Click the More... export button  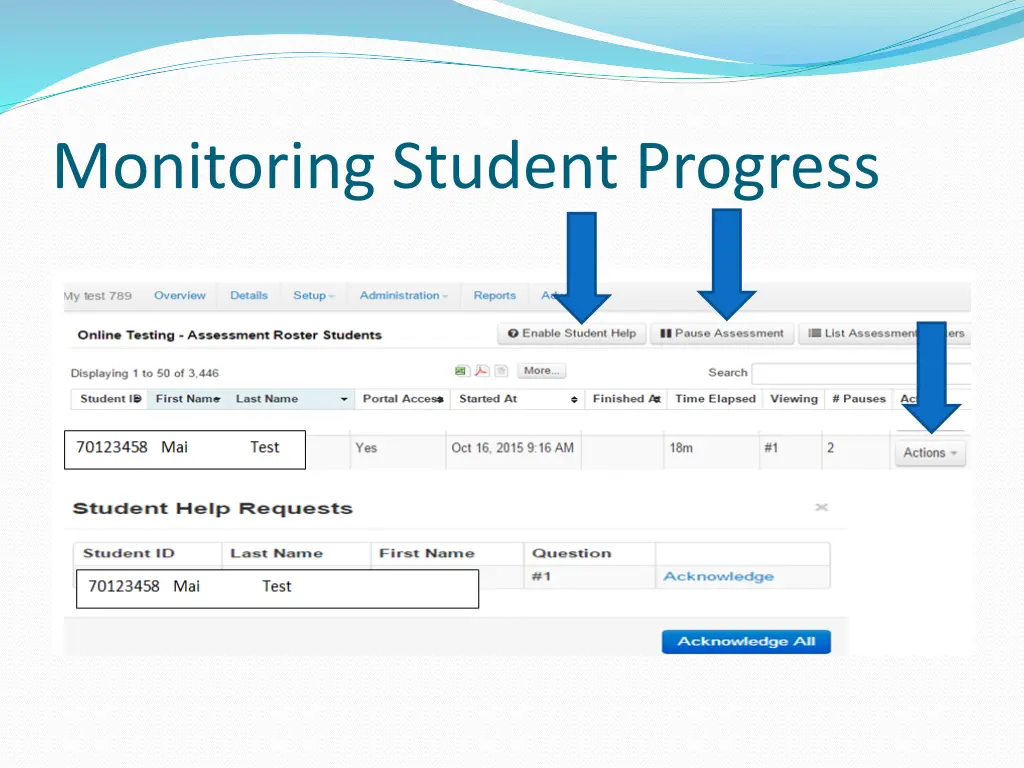point(541,371)
